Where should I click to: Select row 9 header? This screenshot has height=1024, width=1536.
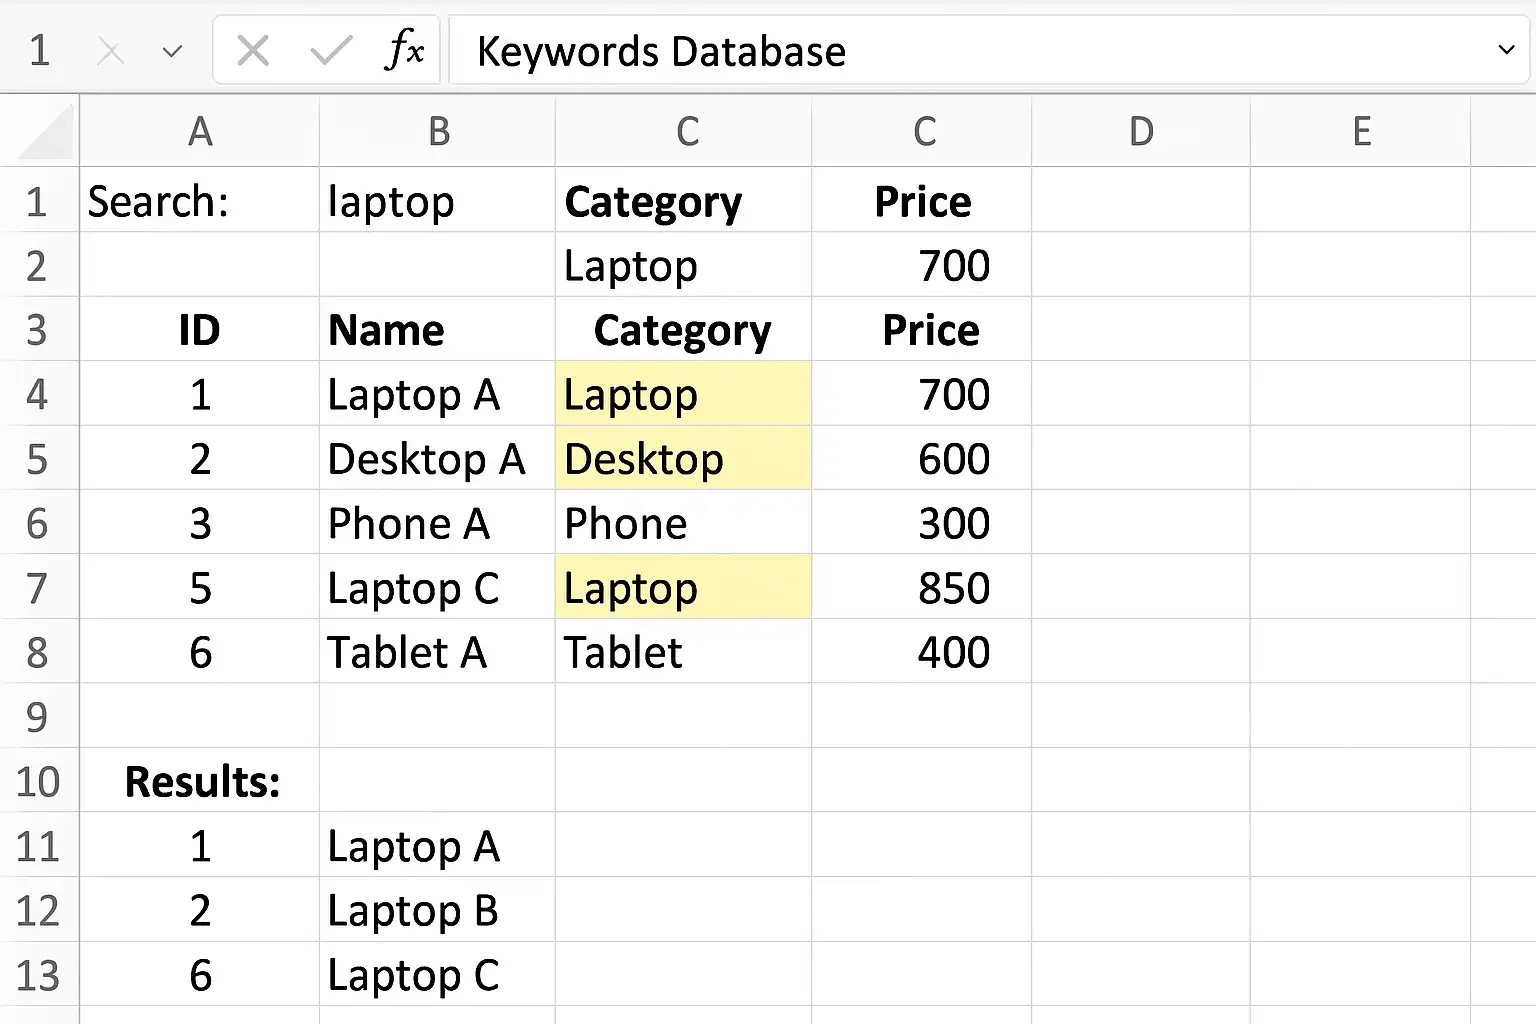[x=38, y=717]
